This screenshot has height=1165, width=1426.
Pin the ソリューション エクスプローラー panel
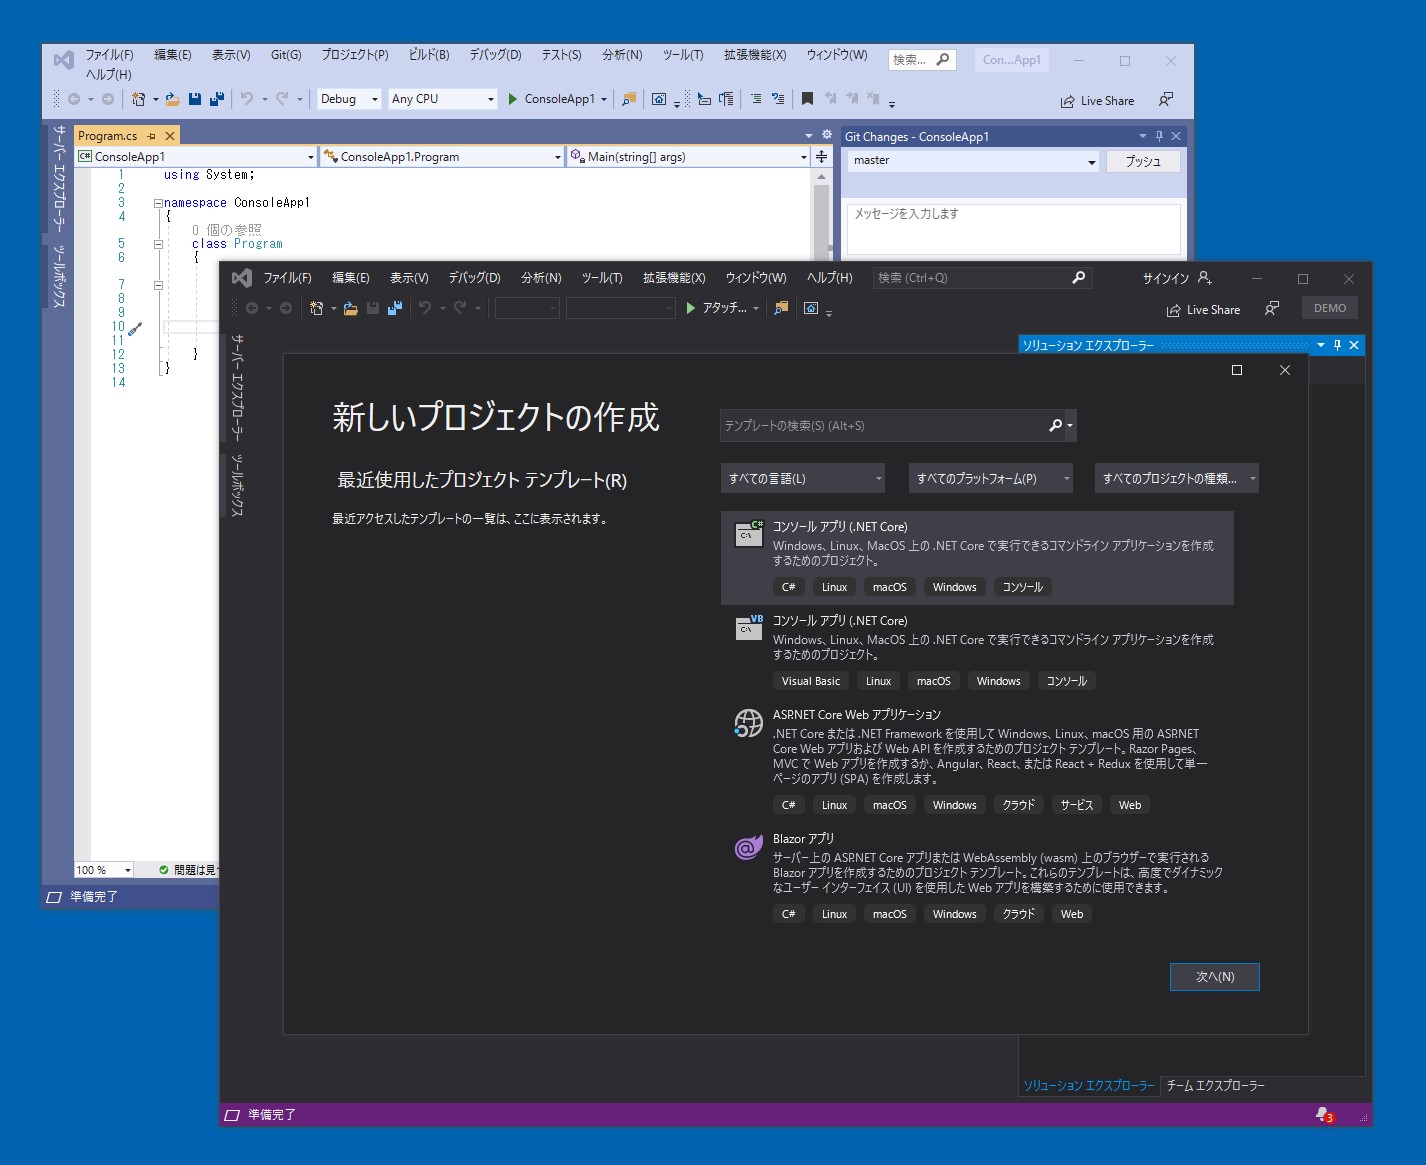pyautogui.click(x=1337, y=345)
